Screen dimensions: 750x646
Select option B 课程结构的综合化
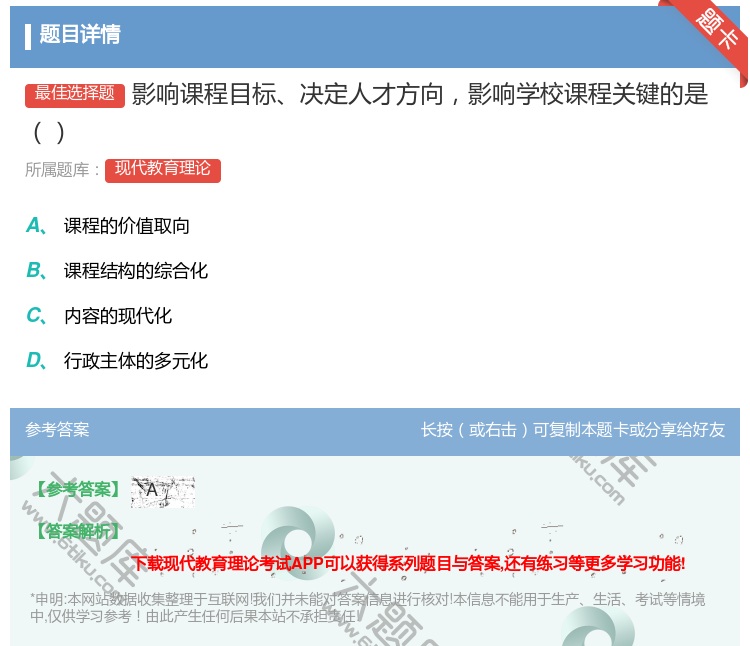tap(136, 271)
